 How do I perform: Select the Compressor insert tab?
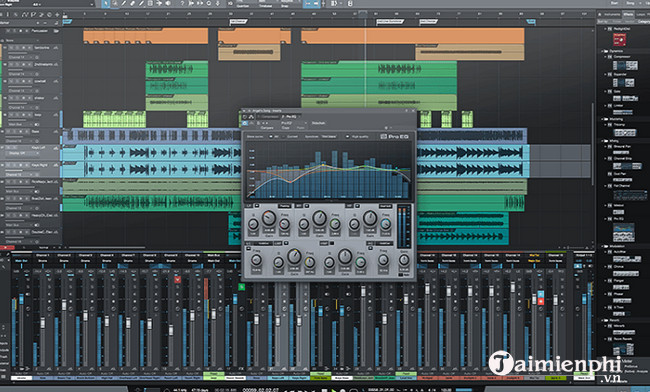[x=269, y=117]
